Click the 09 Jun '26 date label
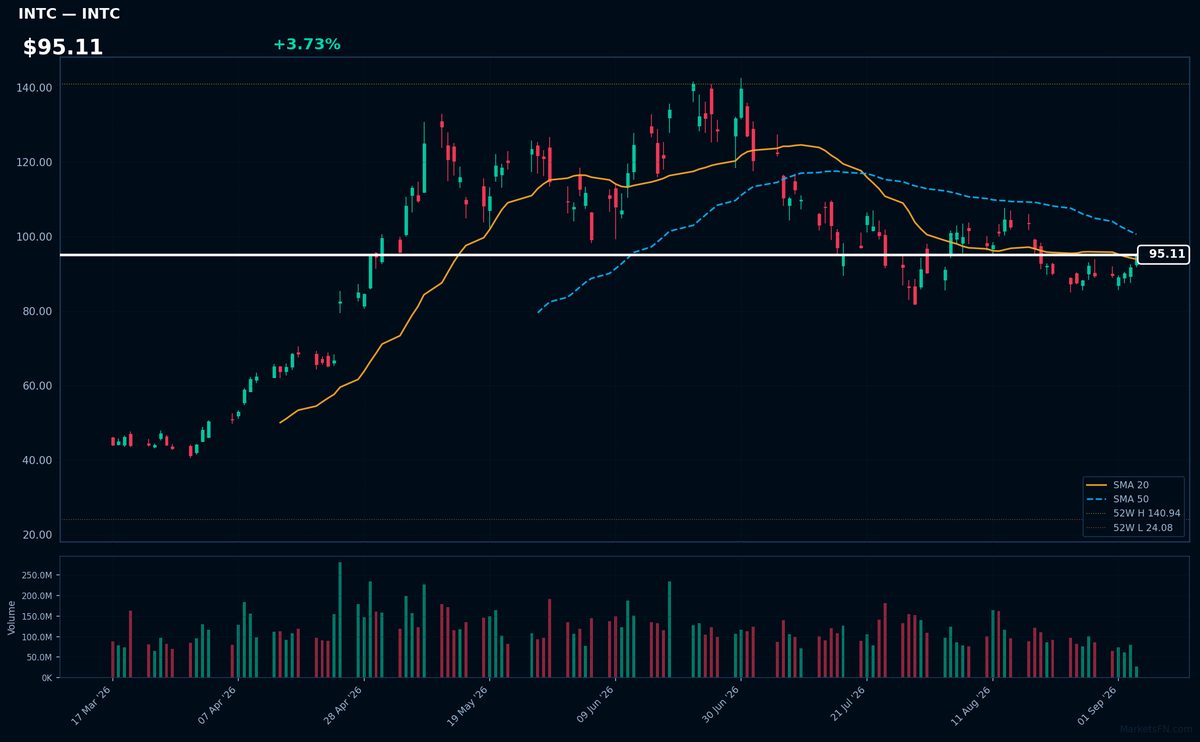Viewport: 1200px width, 742px height. (x=594, y=706)
